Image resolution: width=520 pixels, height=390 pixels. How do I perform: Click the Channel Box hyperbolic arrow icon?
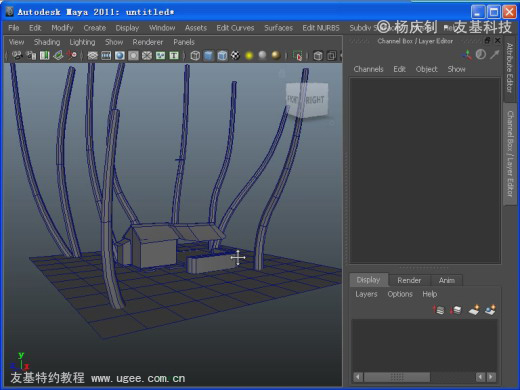point(495,54)
